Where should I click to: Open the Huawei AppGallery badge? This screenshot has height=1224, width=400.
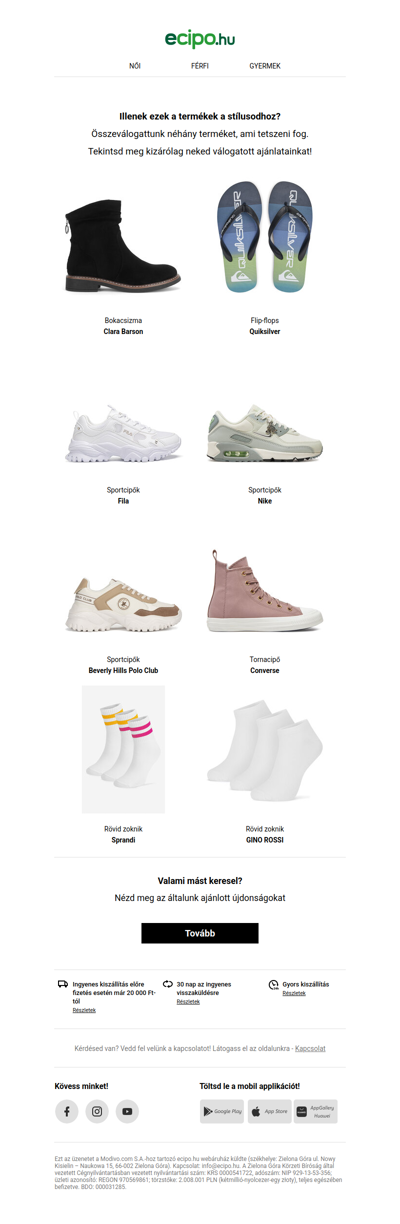(x=316, y=1111)
